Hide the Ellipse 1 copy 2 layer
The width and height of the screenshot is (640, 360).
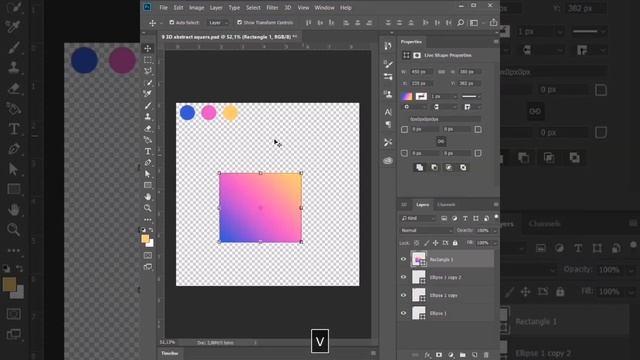point(403,277)
